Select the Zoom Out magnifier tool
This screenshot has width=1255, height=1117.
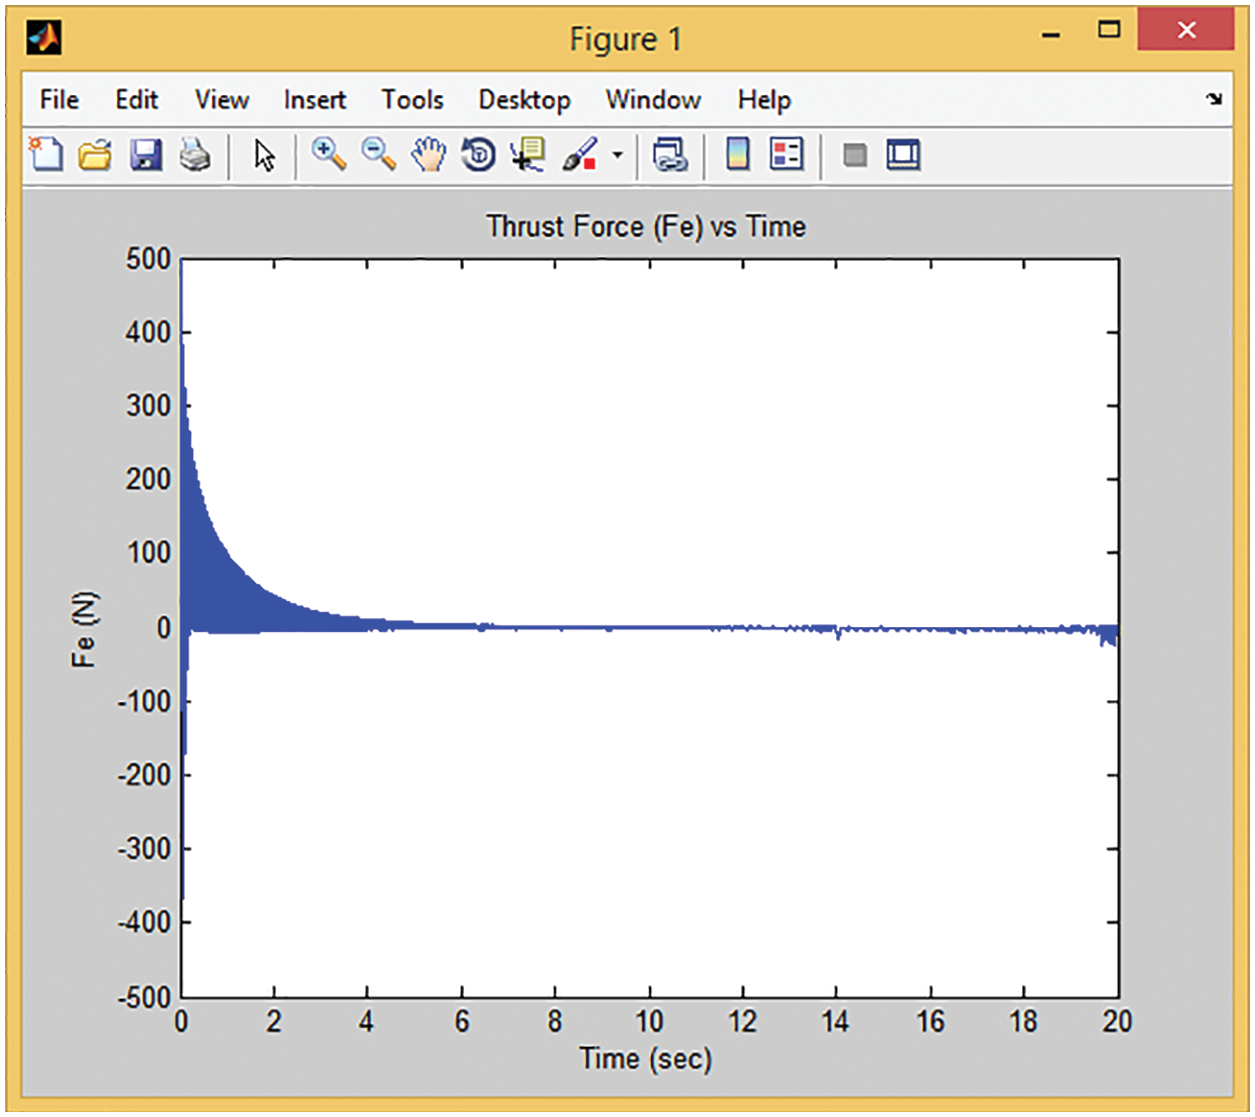tap(378, 155)
